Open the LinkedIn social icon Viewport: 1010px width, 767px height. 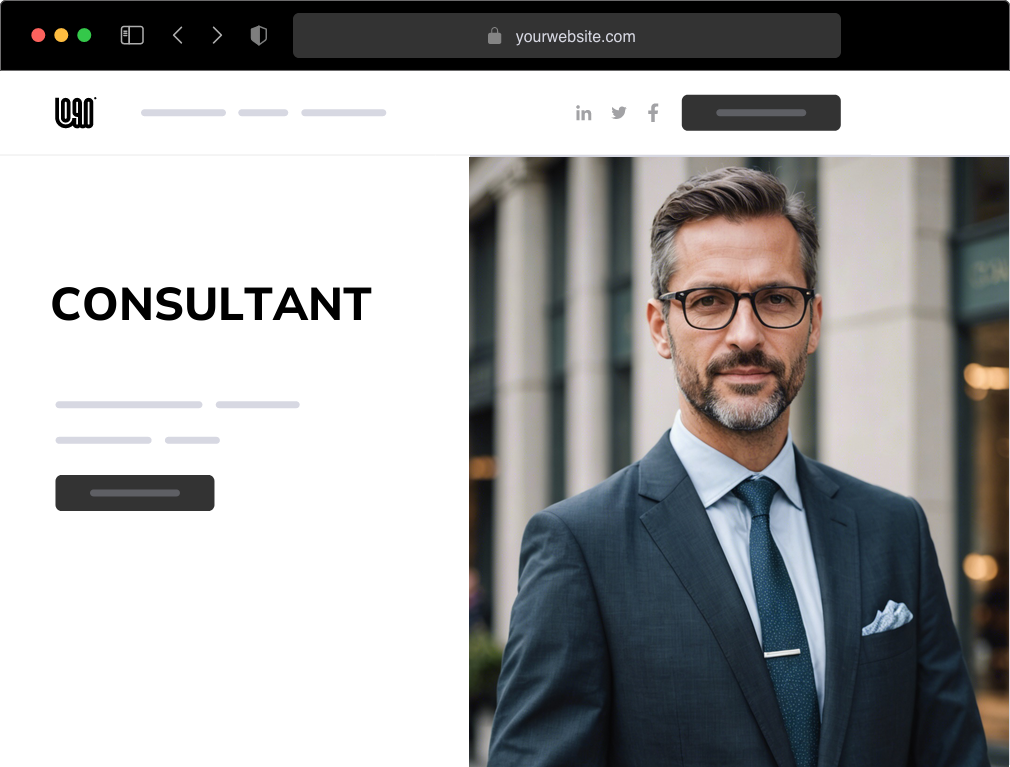coord(584,113)
